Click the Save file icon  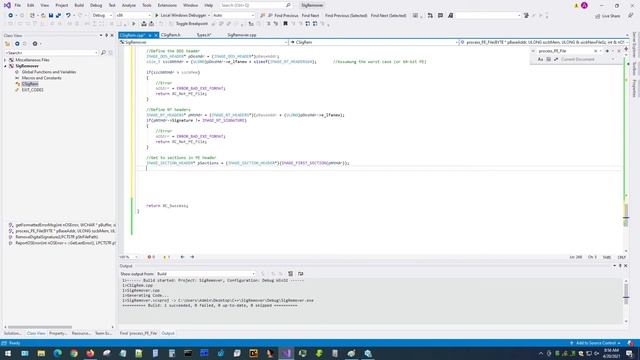[51, 16]
